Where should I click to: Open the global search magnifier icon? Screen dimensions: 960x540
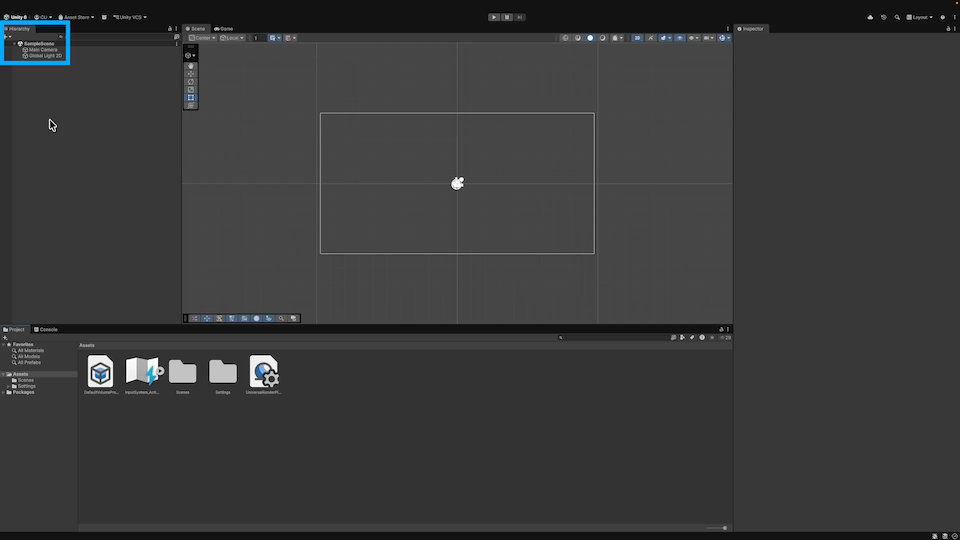897,17
